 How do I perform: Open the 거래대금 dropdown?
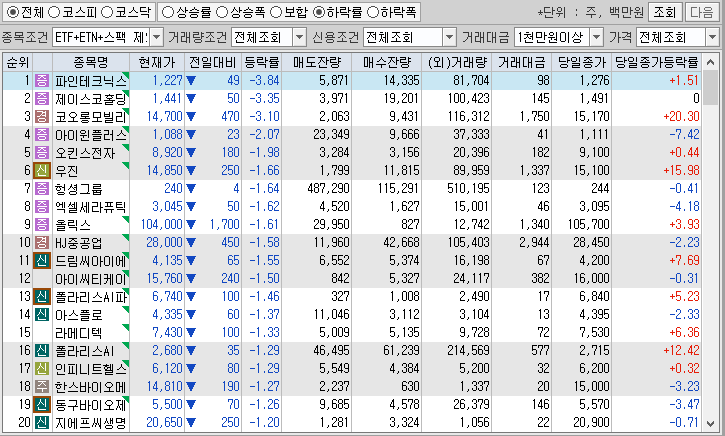tap(597, 37)
